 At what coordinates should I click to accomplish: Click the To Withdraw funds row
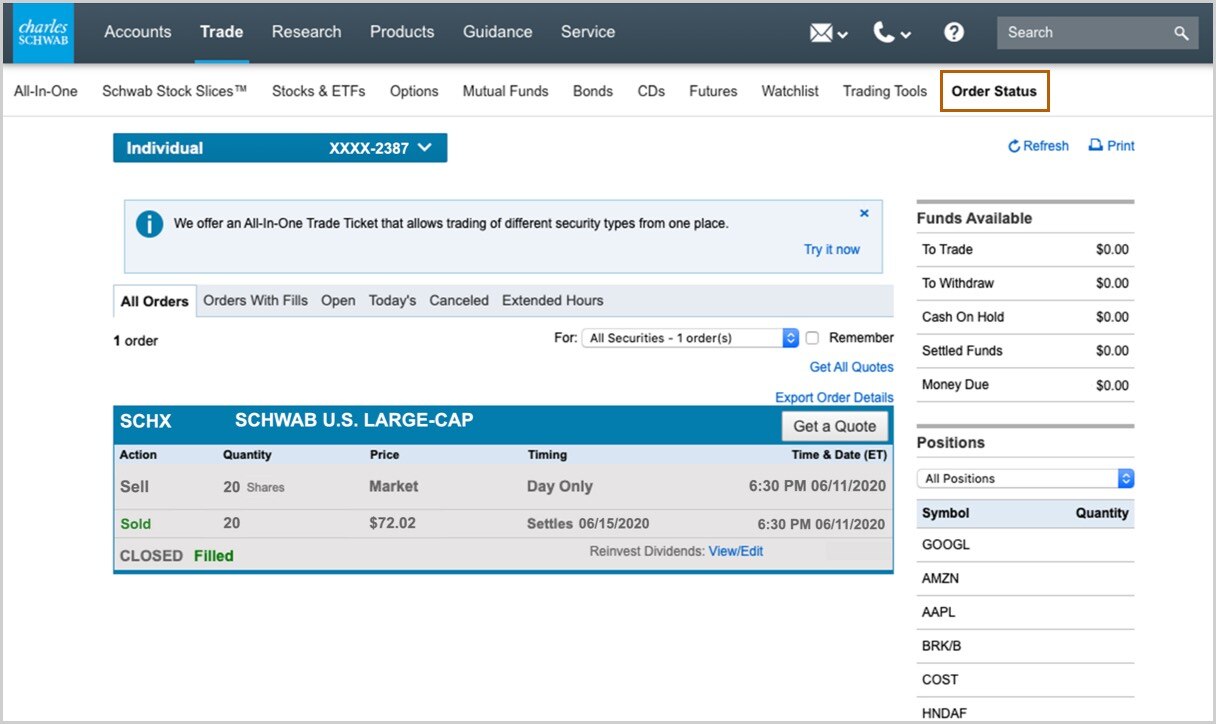pyautogui.click(x=1025, y=284)
